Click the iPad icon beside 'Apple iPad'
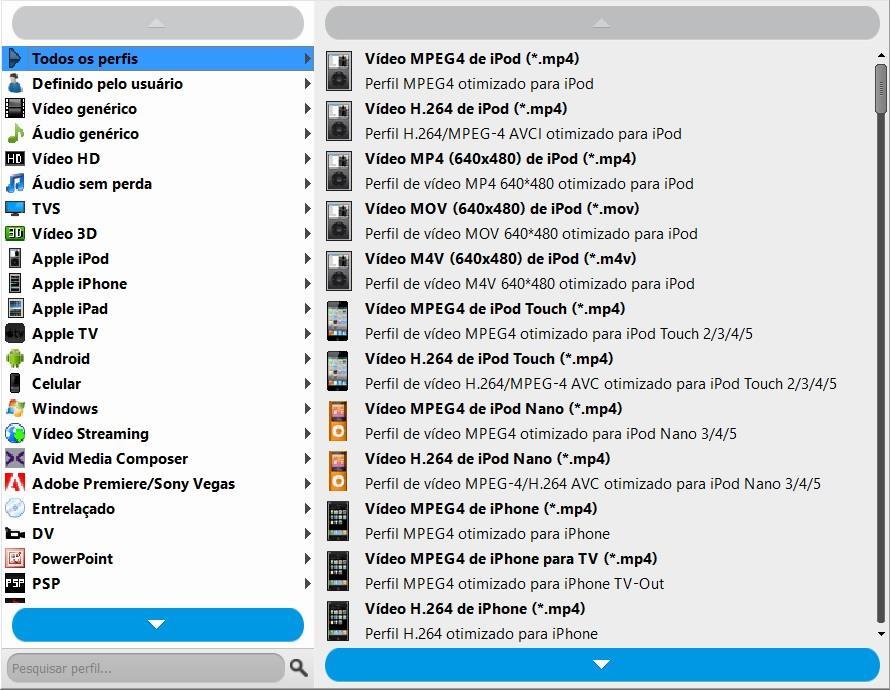 pos(15,308)
